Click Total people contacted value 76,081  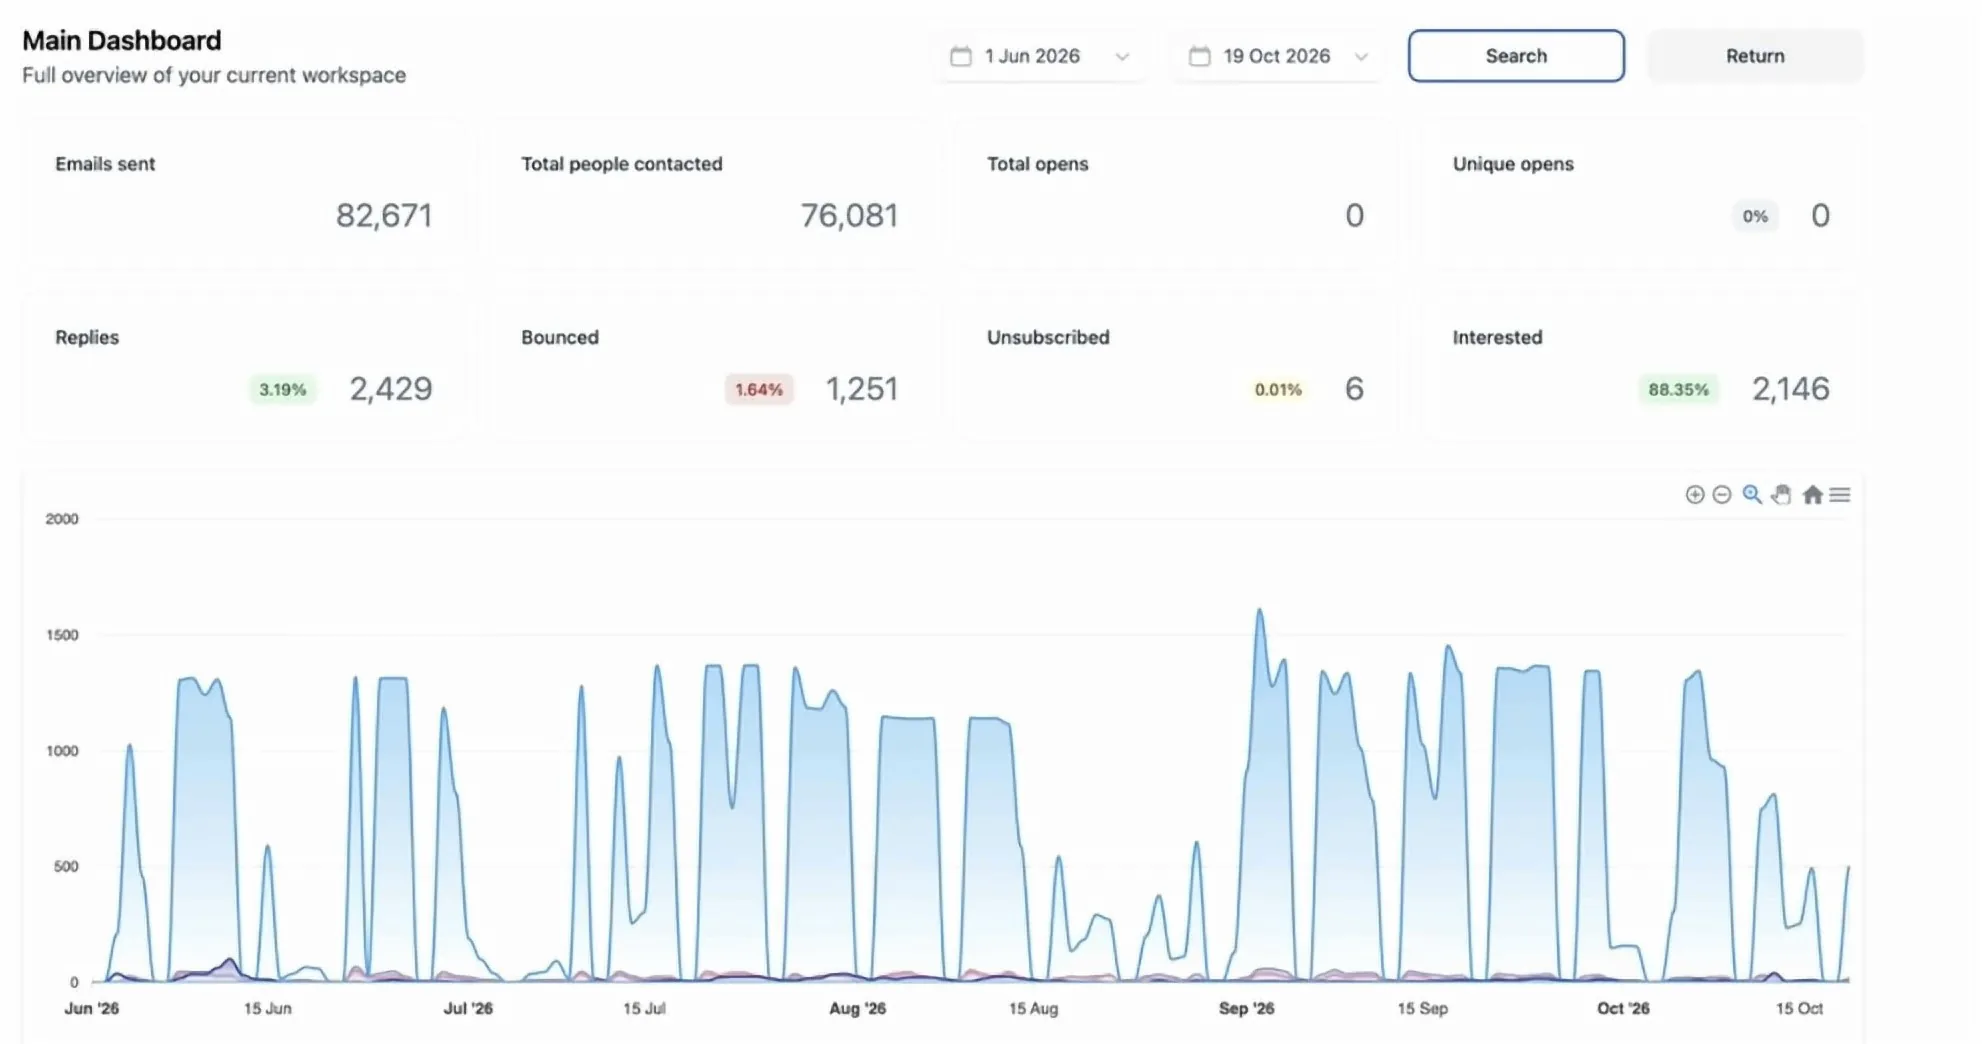point(849,215)
